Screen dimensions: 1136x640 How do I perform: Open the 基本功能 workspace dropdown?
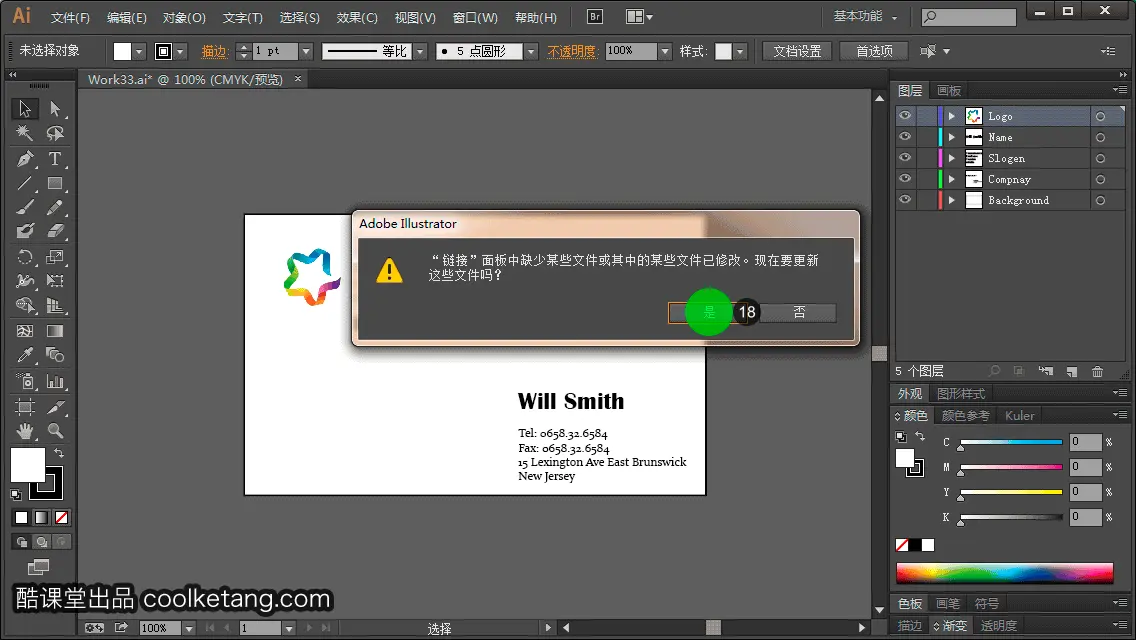[865, 17]
